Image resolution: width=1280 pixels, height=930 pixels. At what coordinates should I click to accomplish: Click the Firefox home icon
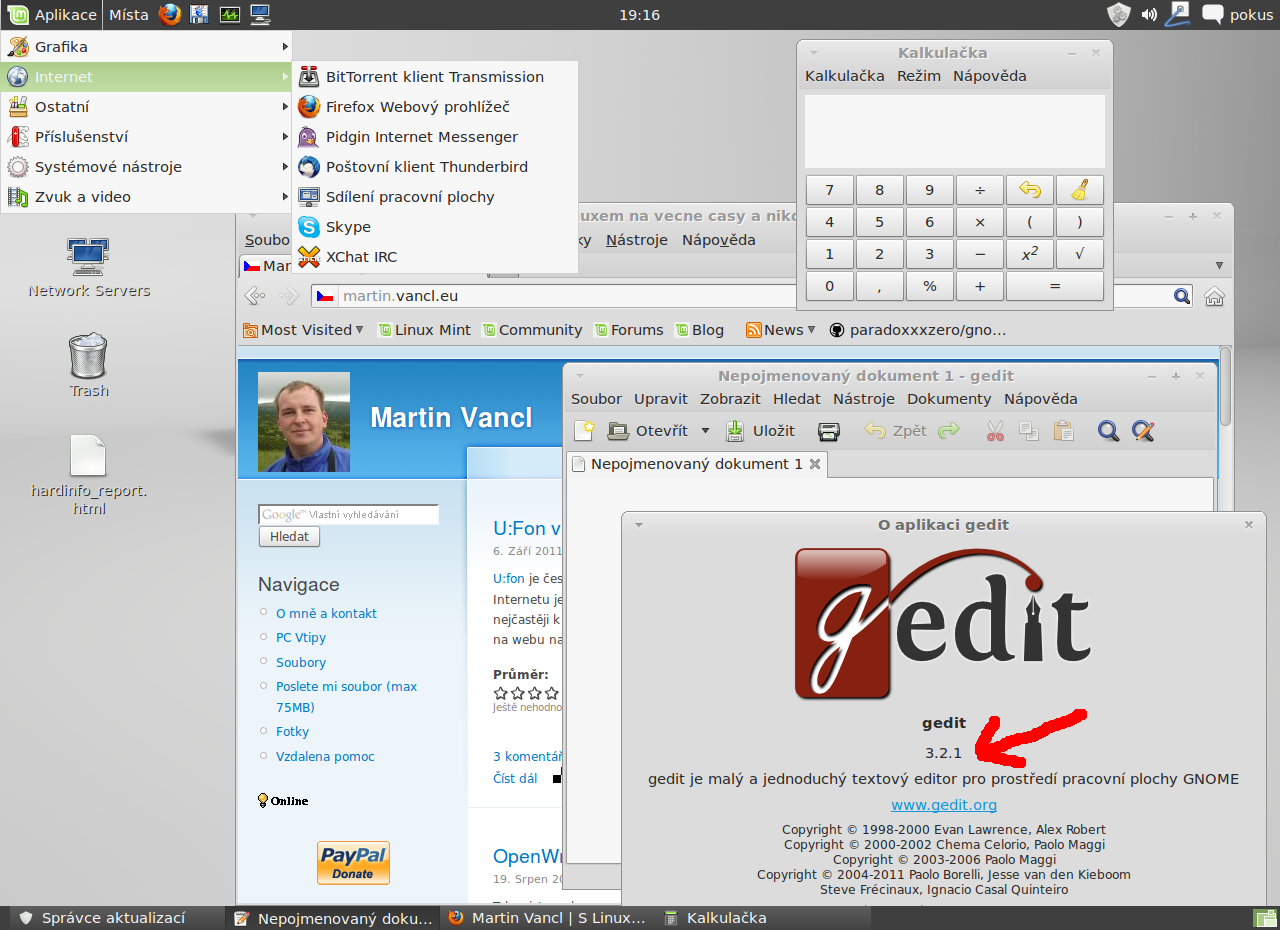(x=1214, y=296)
